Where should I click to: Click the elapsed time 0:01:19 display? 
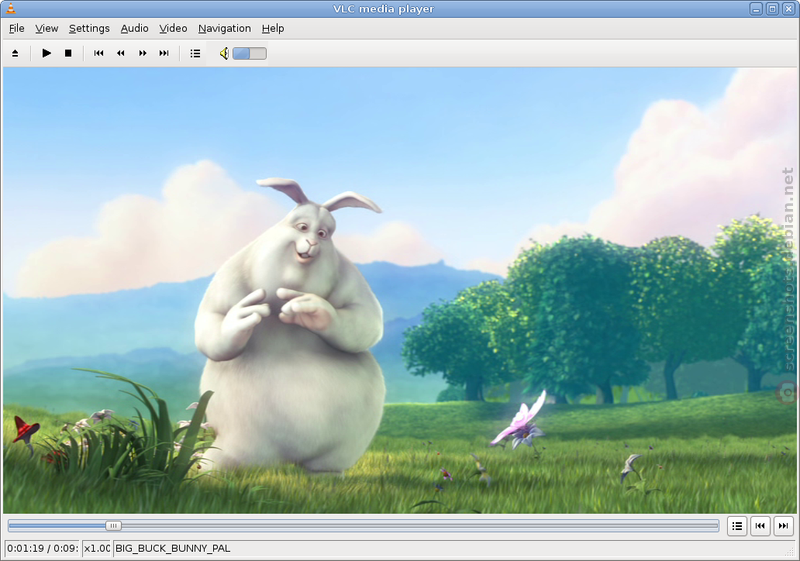26,548
